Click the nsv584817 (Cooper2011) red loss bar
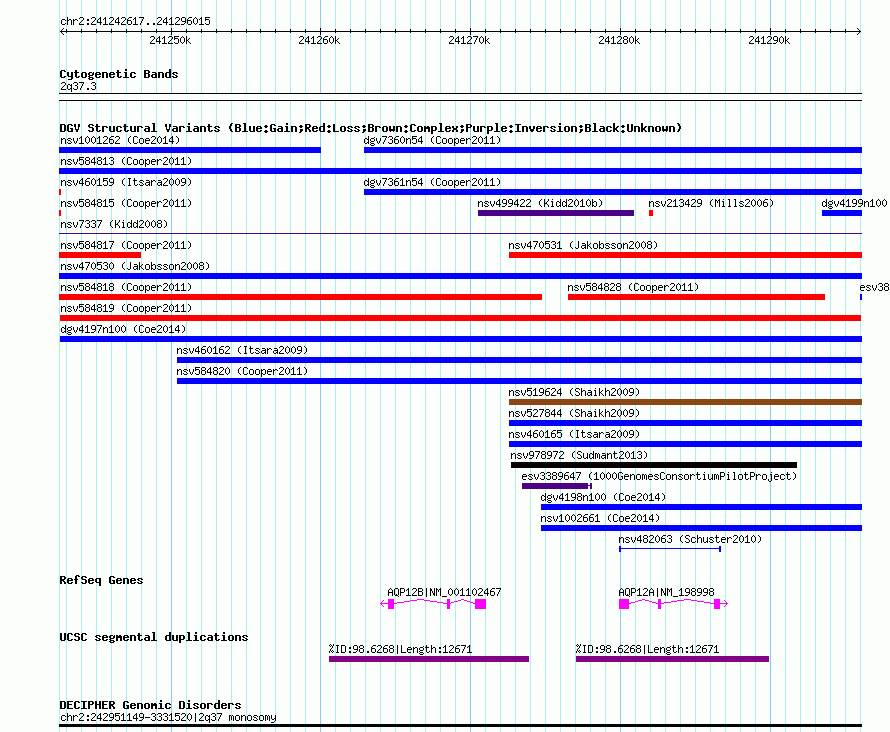Image resolution: width=890 pixels, height=732 pixels. [100, 255]
